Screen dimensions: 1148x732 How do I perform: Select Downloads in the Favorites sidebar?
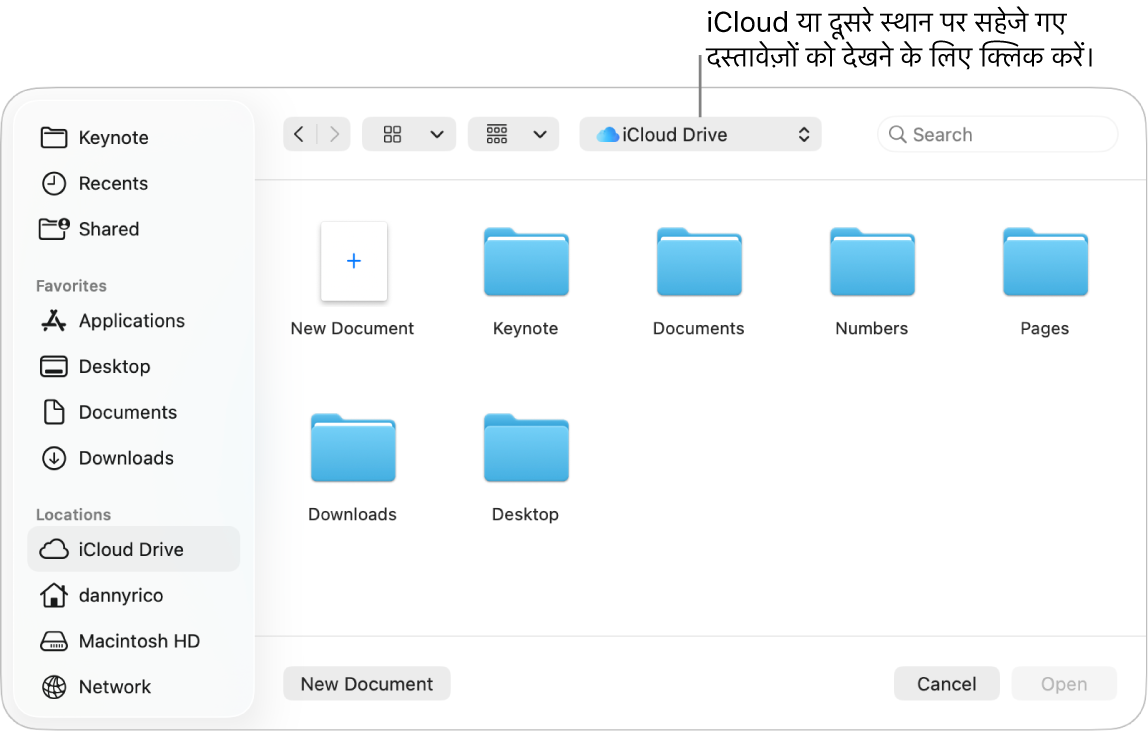click(107, 458)
